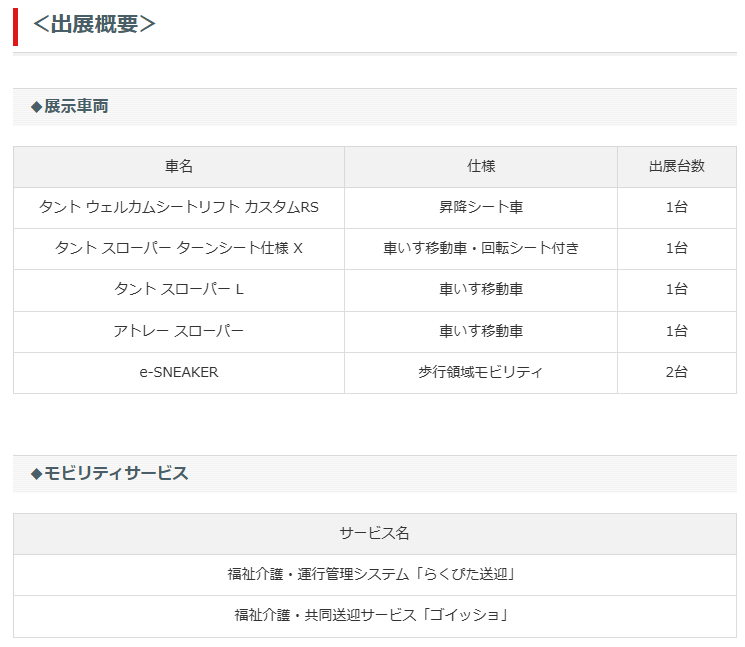Click the red bar beside 出展概要
This screenshot has width=745, height=647.
pos(15,26)
